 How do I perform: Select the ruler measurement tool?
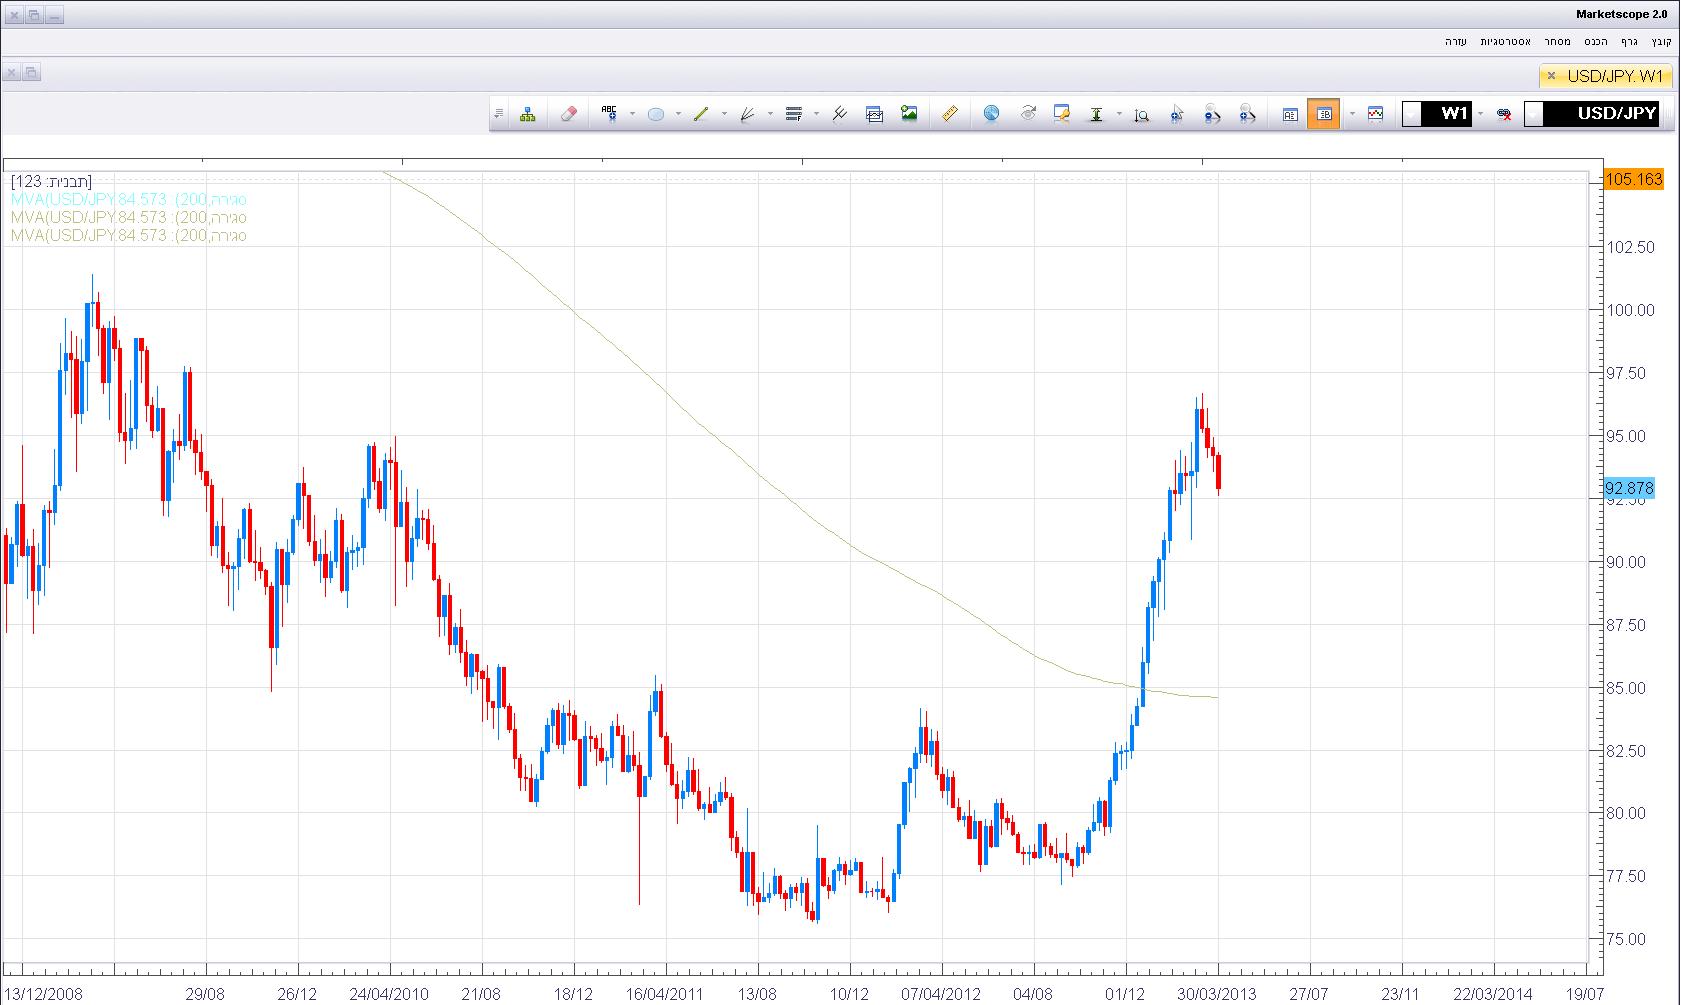click(x=950, y=114)
